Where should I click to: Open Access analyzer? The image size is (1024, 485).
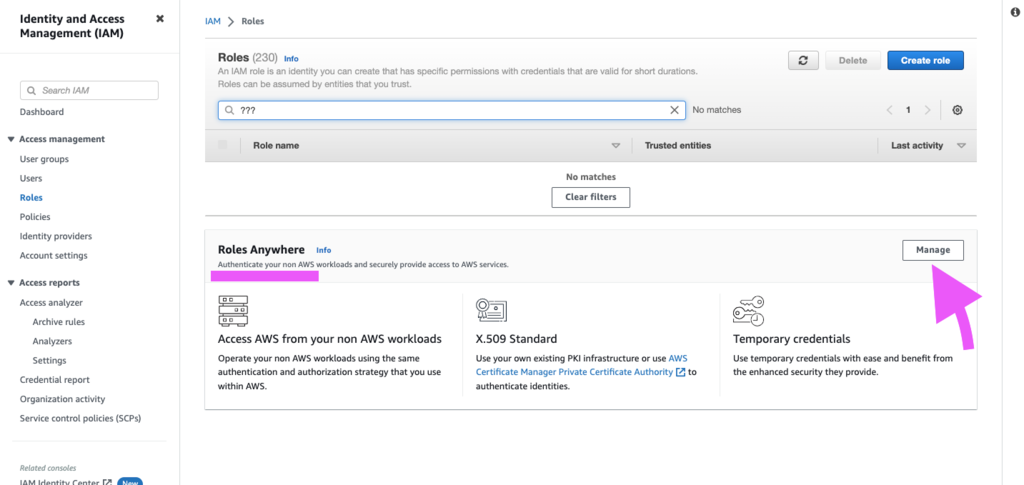(x=51, y=302)
